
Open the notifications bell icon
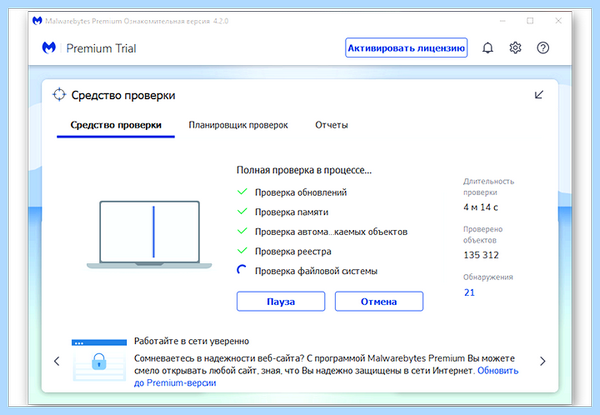pos(488,48)
